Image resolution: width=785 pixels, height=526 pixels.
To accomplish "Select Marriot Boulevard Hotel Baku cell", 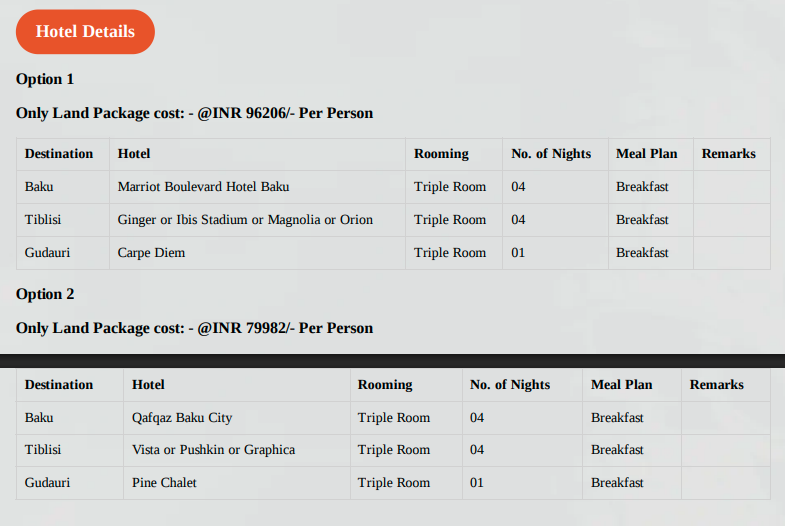I will pos(257,187).
